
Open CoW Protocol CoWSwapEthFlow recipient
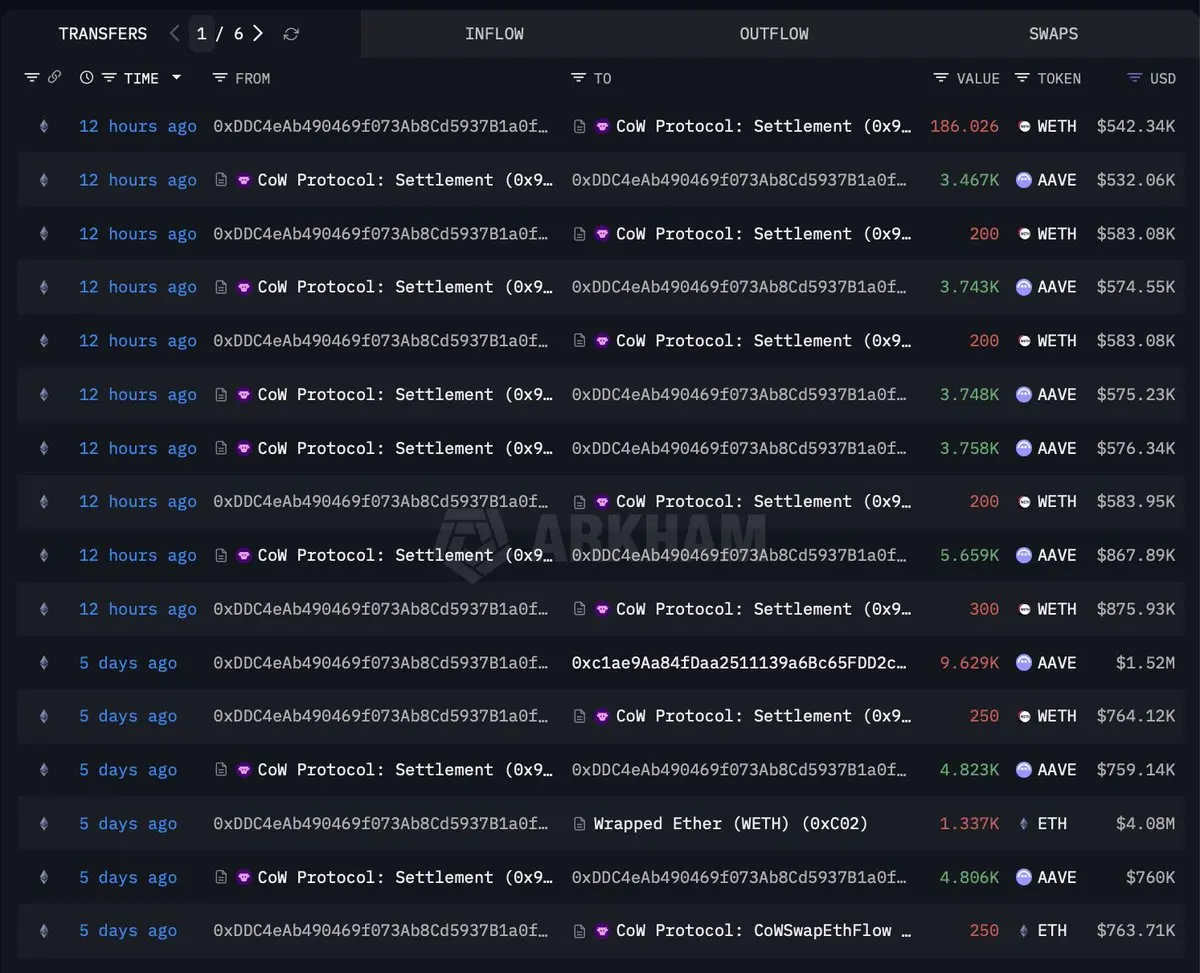pos(764,931)
